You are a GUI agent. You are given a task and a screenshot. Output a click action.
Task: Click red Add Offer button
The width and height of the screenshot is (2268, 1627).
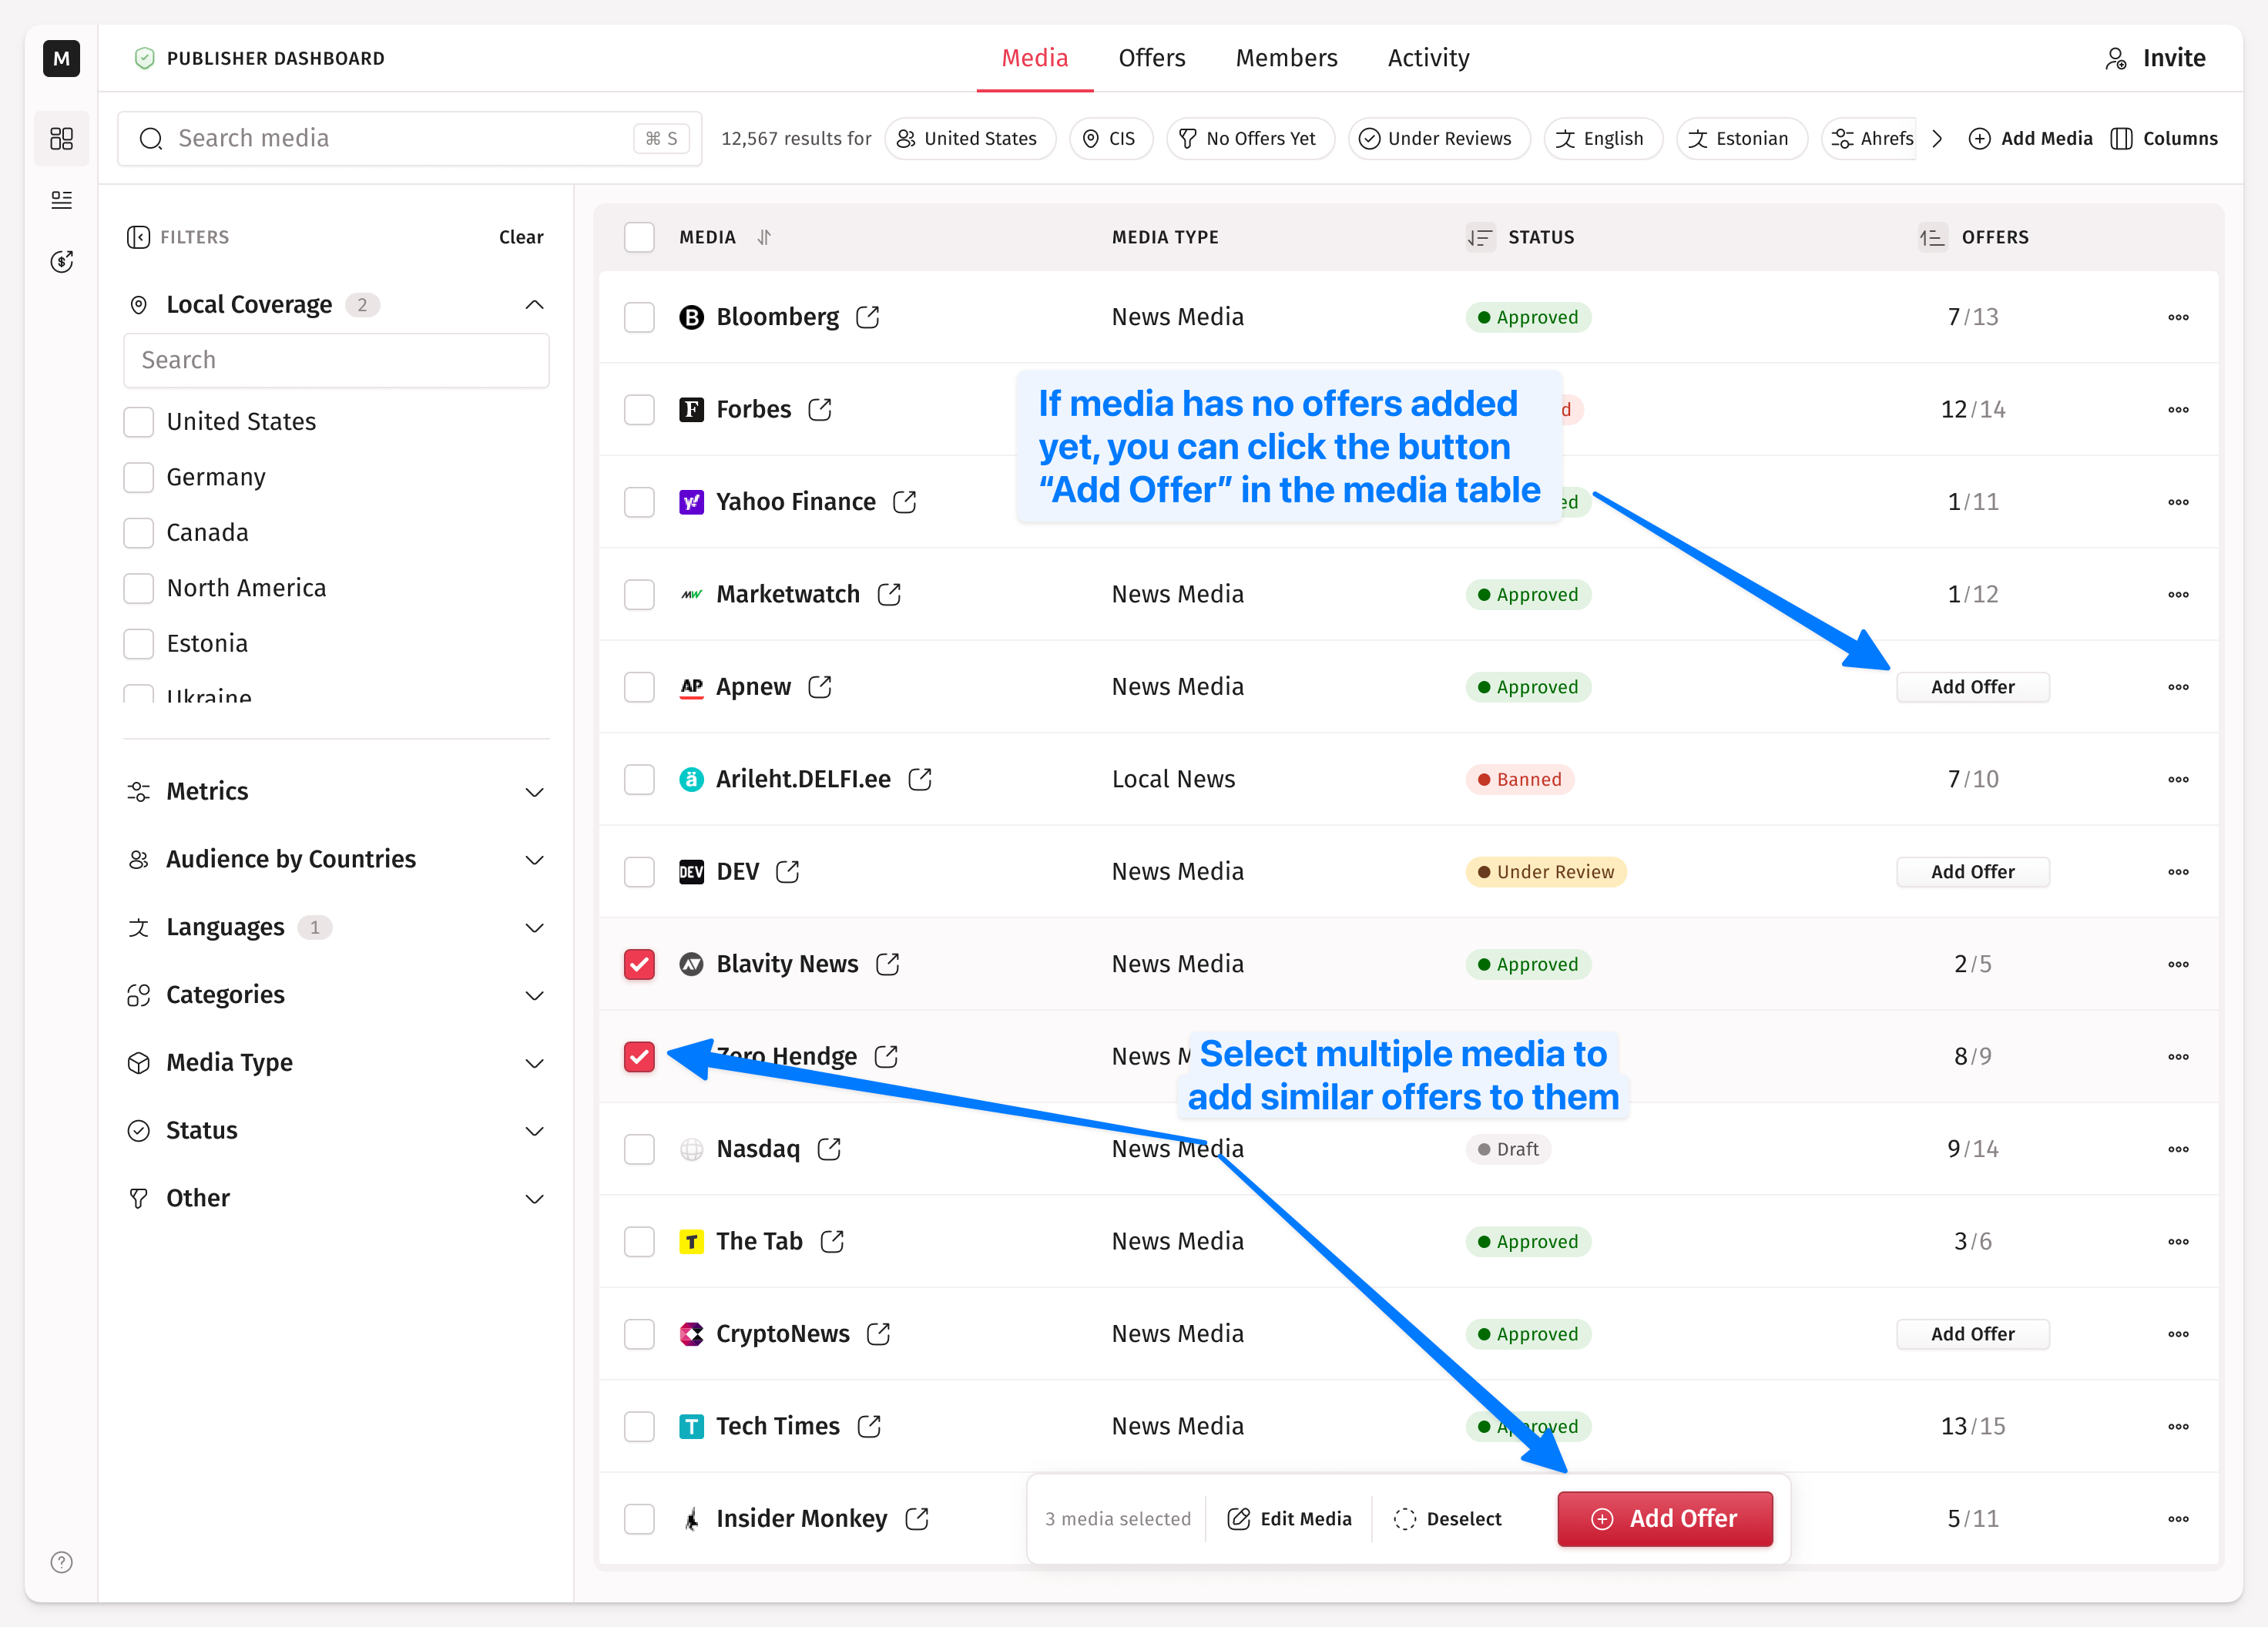pos(1665,1518)
